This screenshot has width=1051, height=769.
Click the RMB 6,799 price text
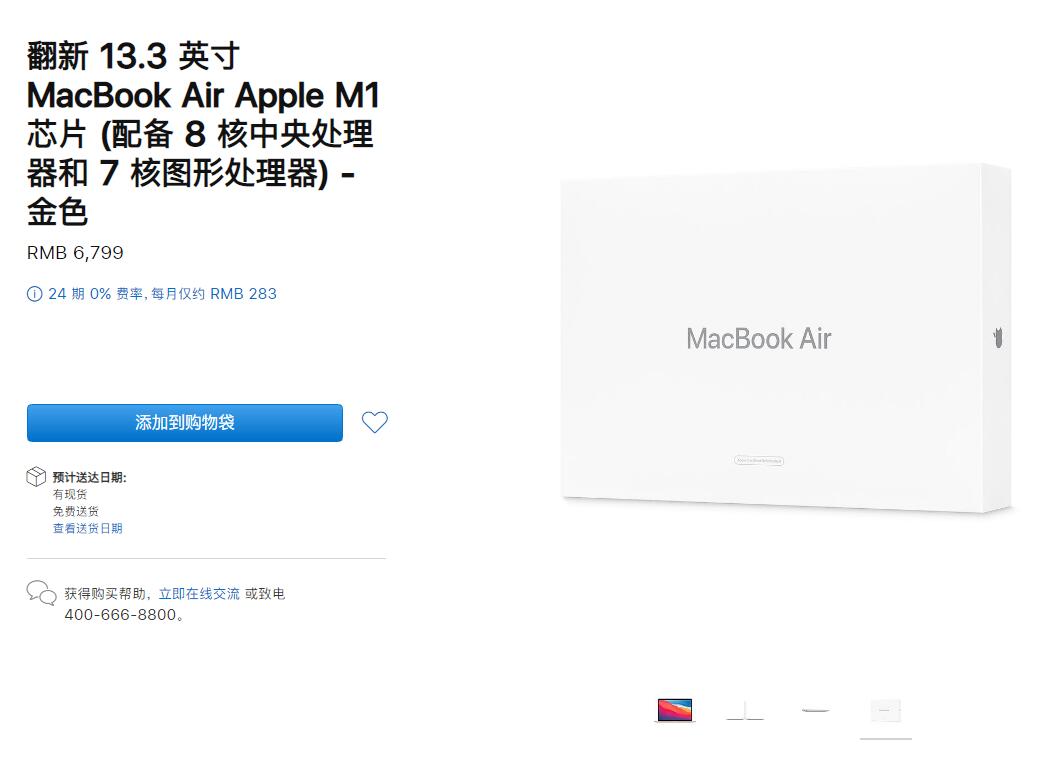click(x=75, y=253)
